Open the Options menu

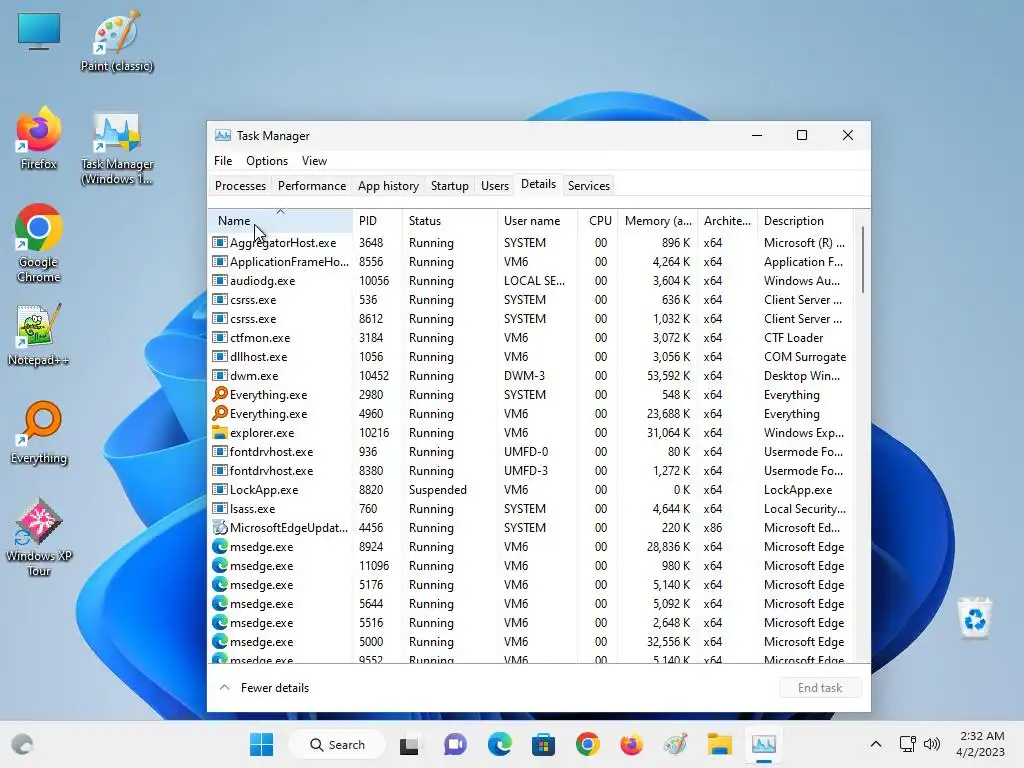pyautogui.click(x=267, y=161)
